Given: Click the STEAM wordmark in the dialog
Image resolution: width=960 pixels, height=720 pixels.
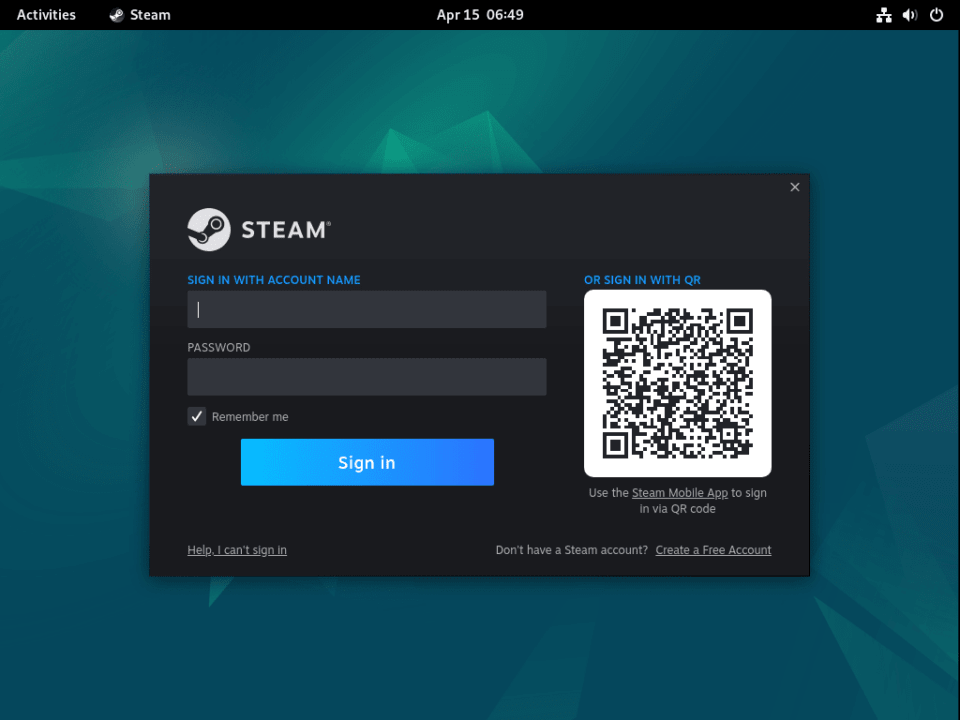Looking at the screenshot, I should [x=283, y=229].
